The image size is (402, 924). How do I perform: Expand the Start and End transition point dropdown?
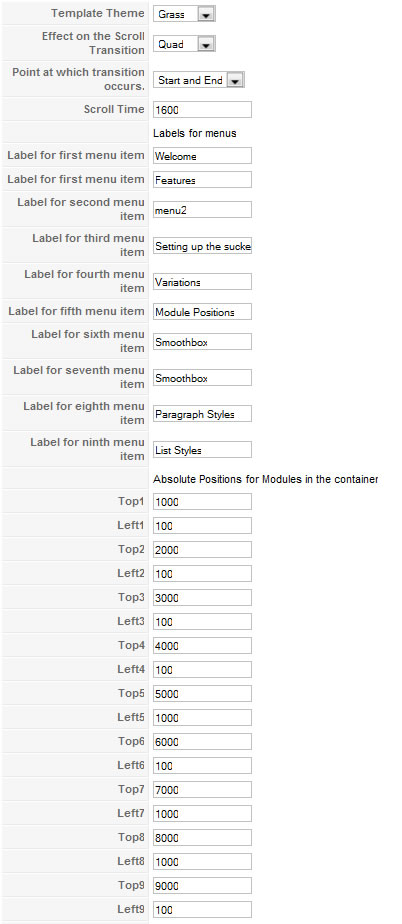199,80
